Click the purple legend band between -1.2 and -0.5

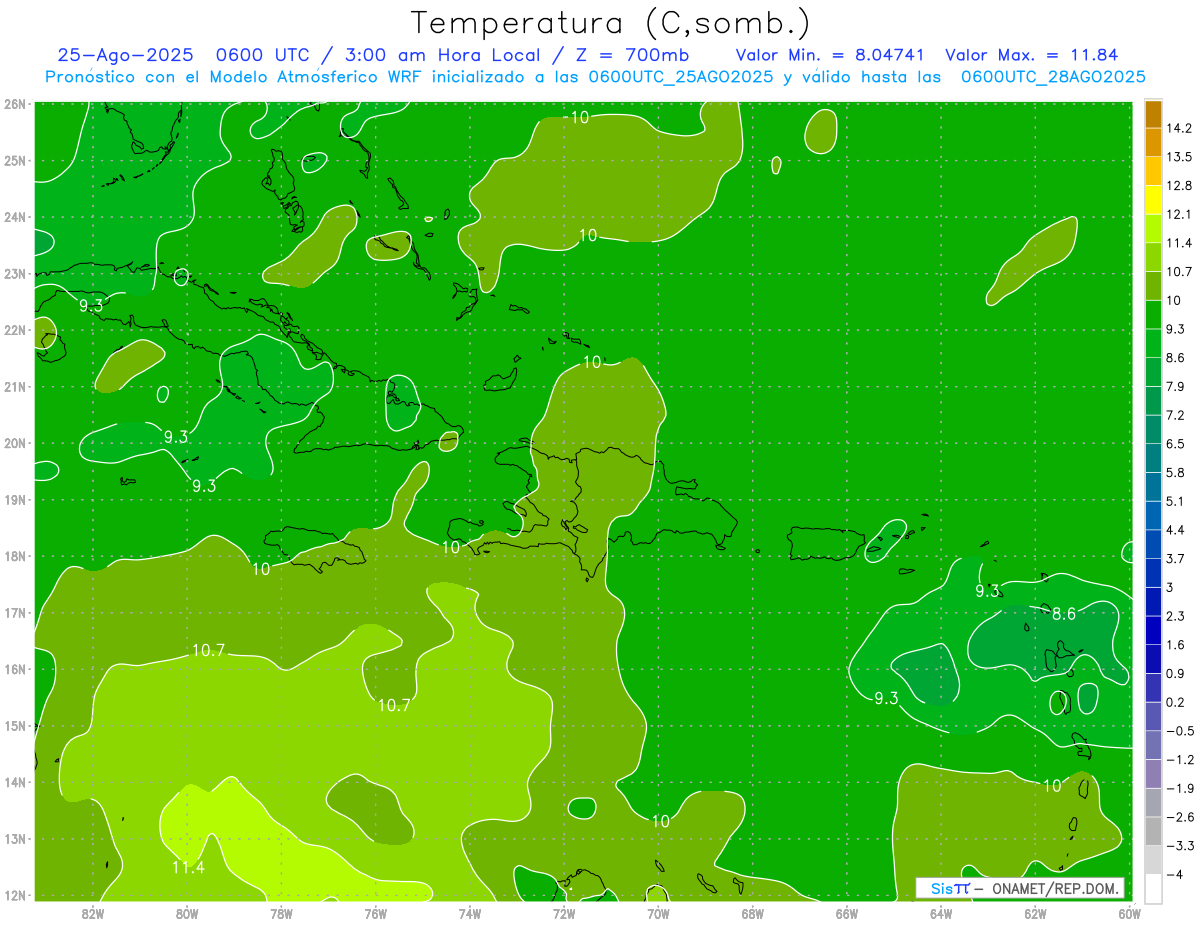[1153, 745]
